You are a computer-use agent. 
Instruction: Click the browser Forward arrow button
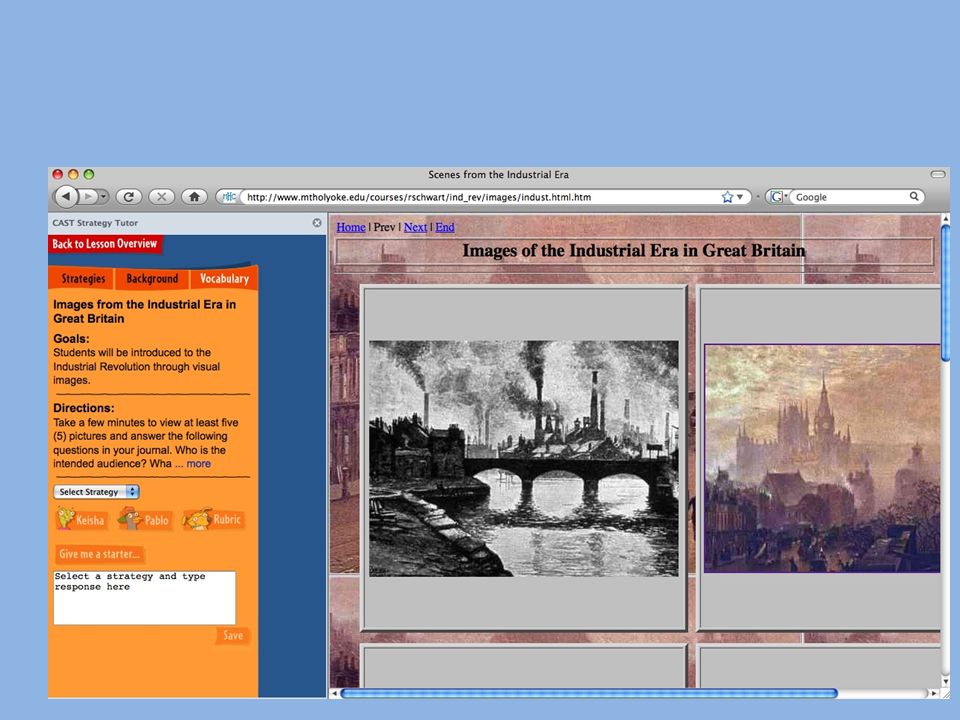pos(88,197)
